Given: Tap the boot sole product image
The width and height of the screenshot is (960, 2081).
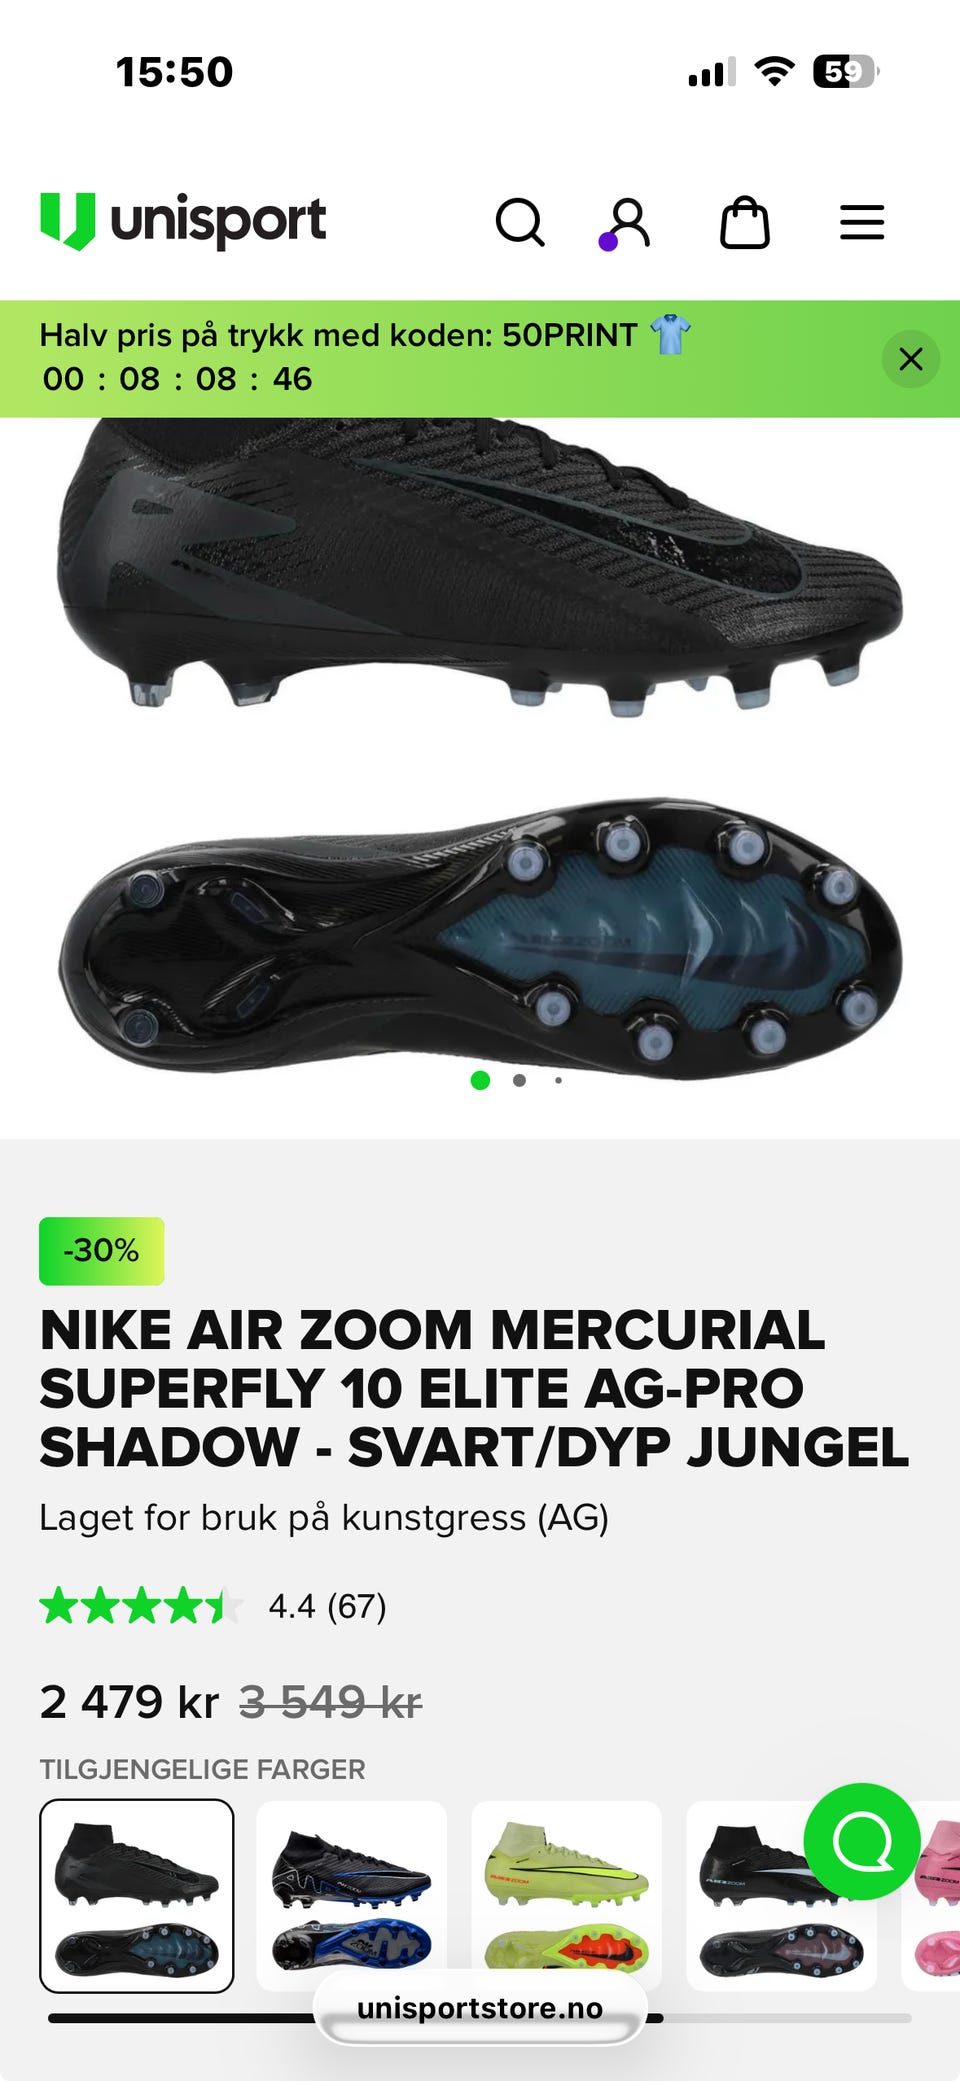Looking at the screenshot, I should point(480,940).
